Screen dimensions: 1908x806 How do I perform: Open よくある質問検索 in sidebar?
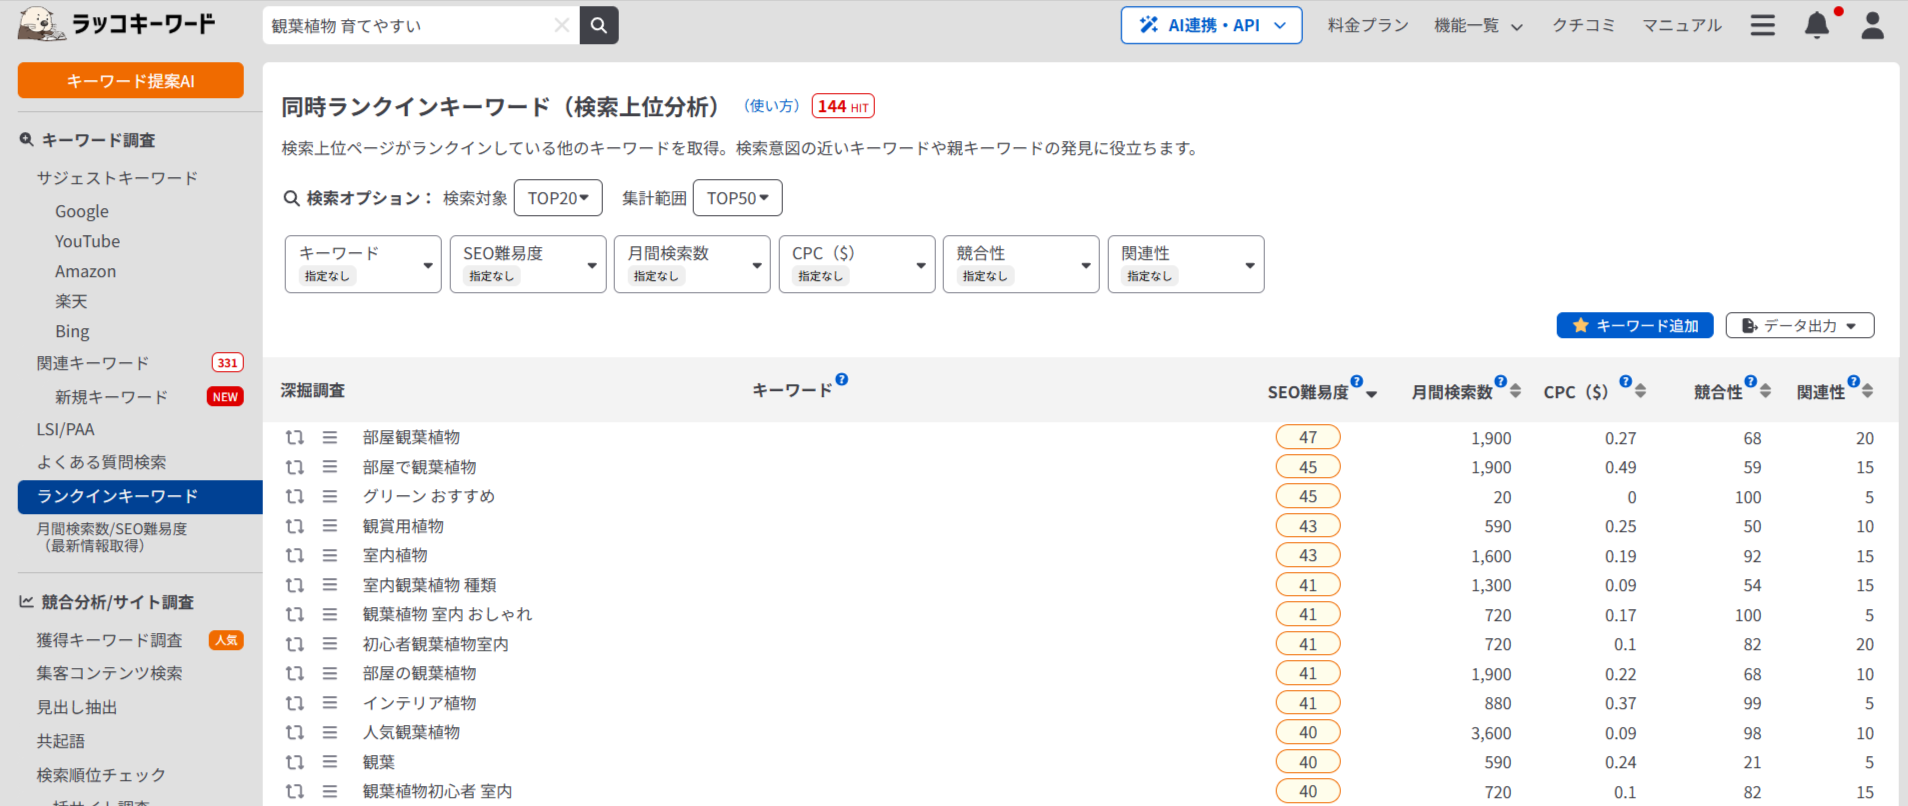pos(101,462)
